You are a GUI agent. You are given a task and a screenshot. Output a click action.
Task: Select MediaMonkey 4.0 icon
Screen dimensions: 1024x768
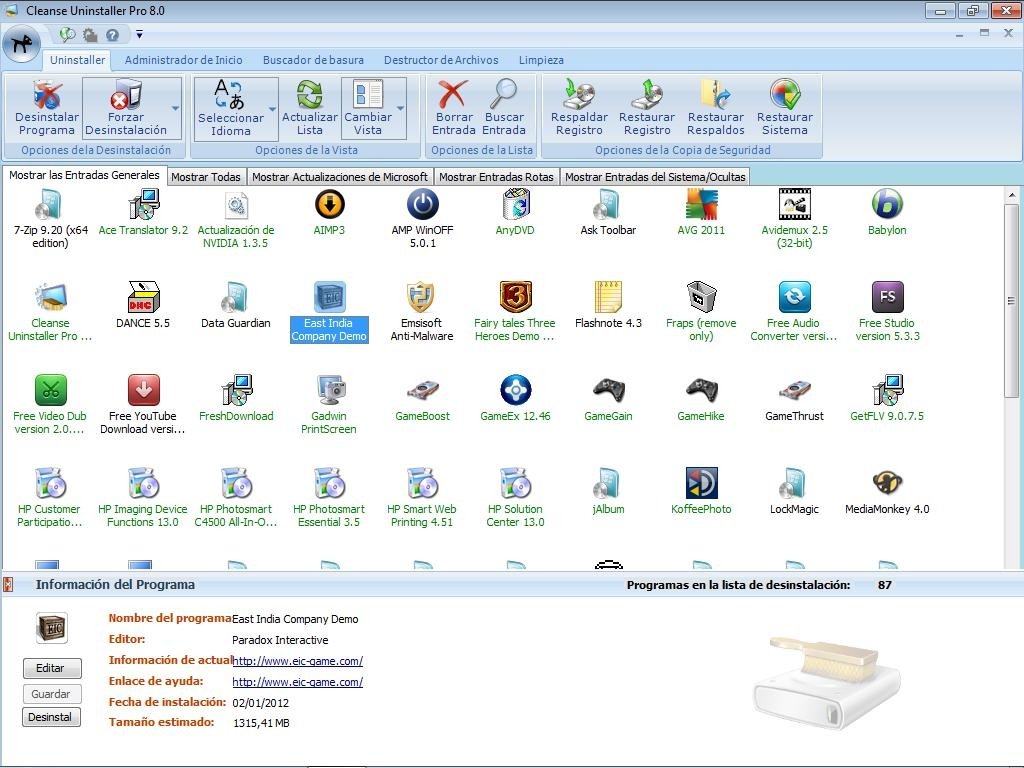coord(887,483)
